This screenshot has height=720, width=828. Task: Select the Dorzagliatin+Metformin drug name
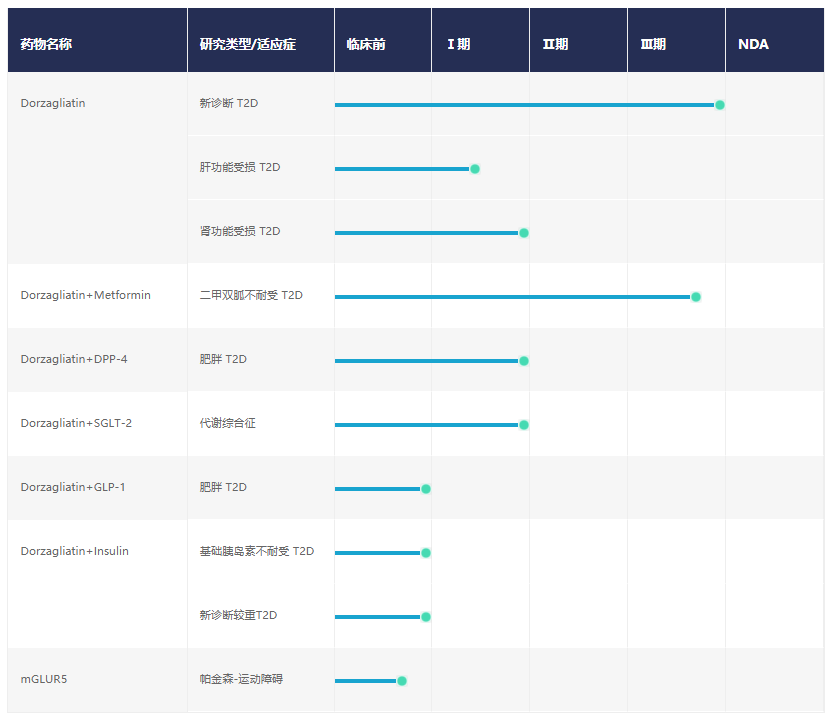tap(86, 295)
